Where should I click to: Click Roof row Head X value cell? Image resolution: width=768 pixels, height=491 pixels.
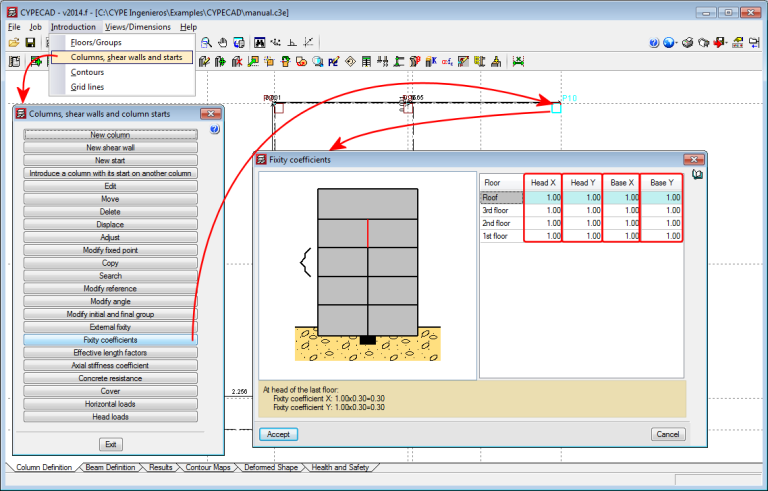[543, 197]
